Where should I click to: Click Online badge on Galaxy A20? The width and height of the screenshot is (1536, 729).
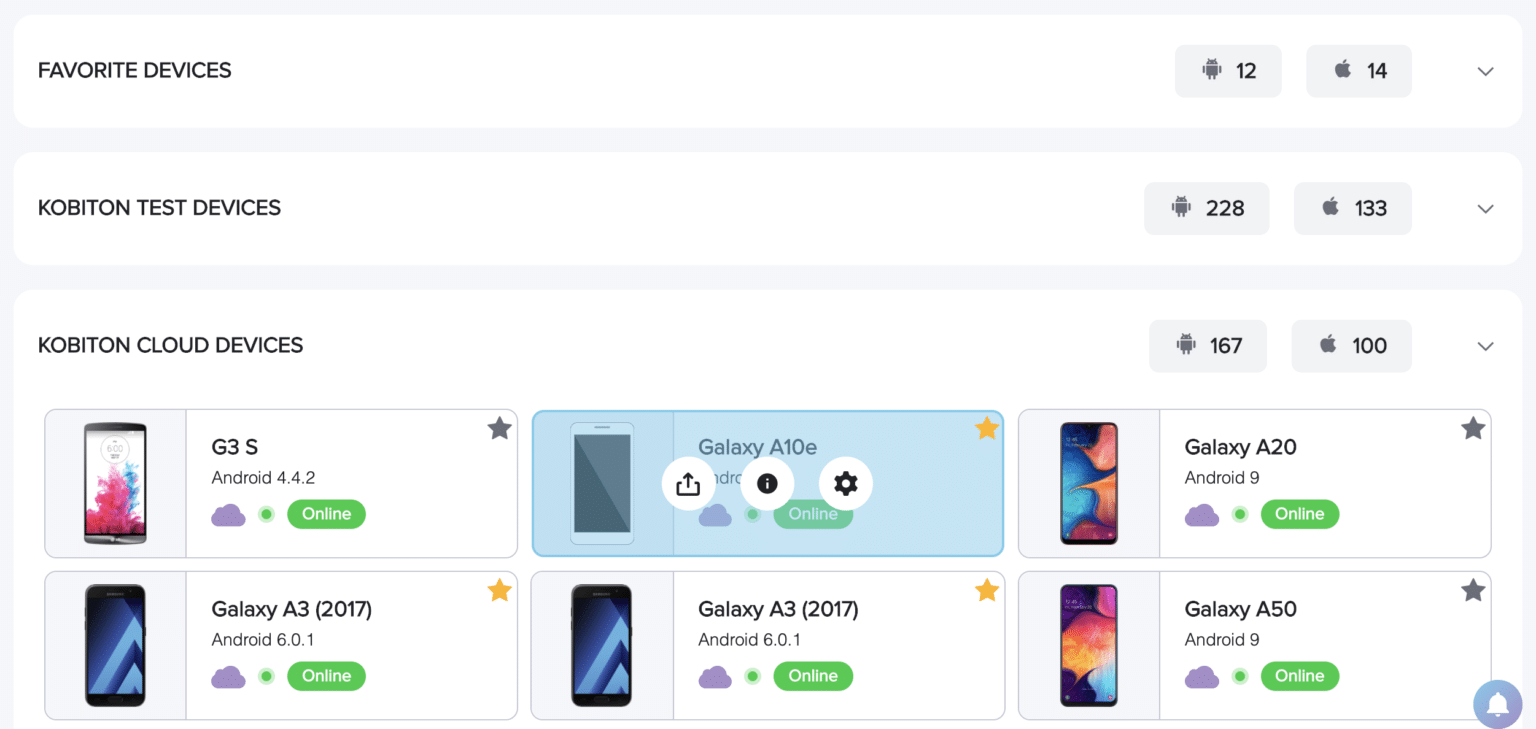coord(1299,514)
